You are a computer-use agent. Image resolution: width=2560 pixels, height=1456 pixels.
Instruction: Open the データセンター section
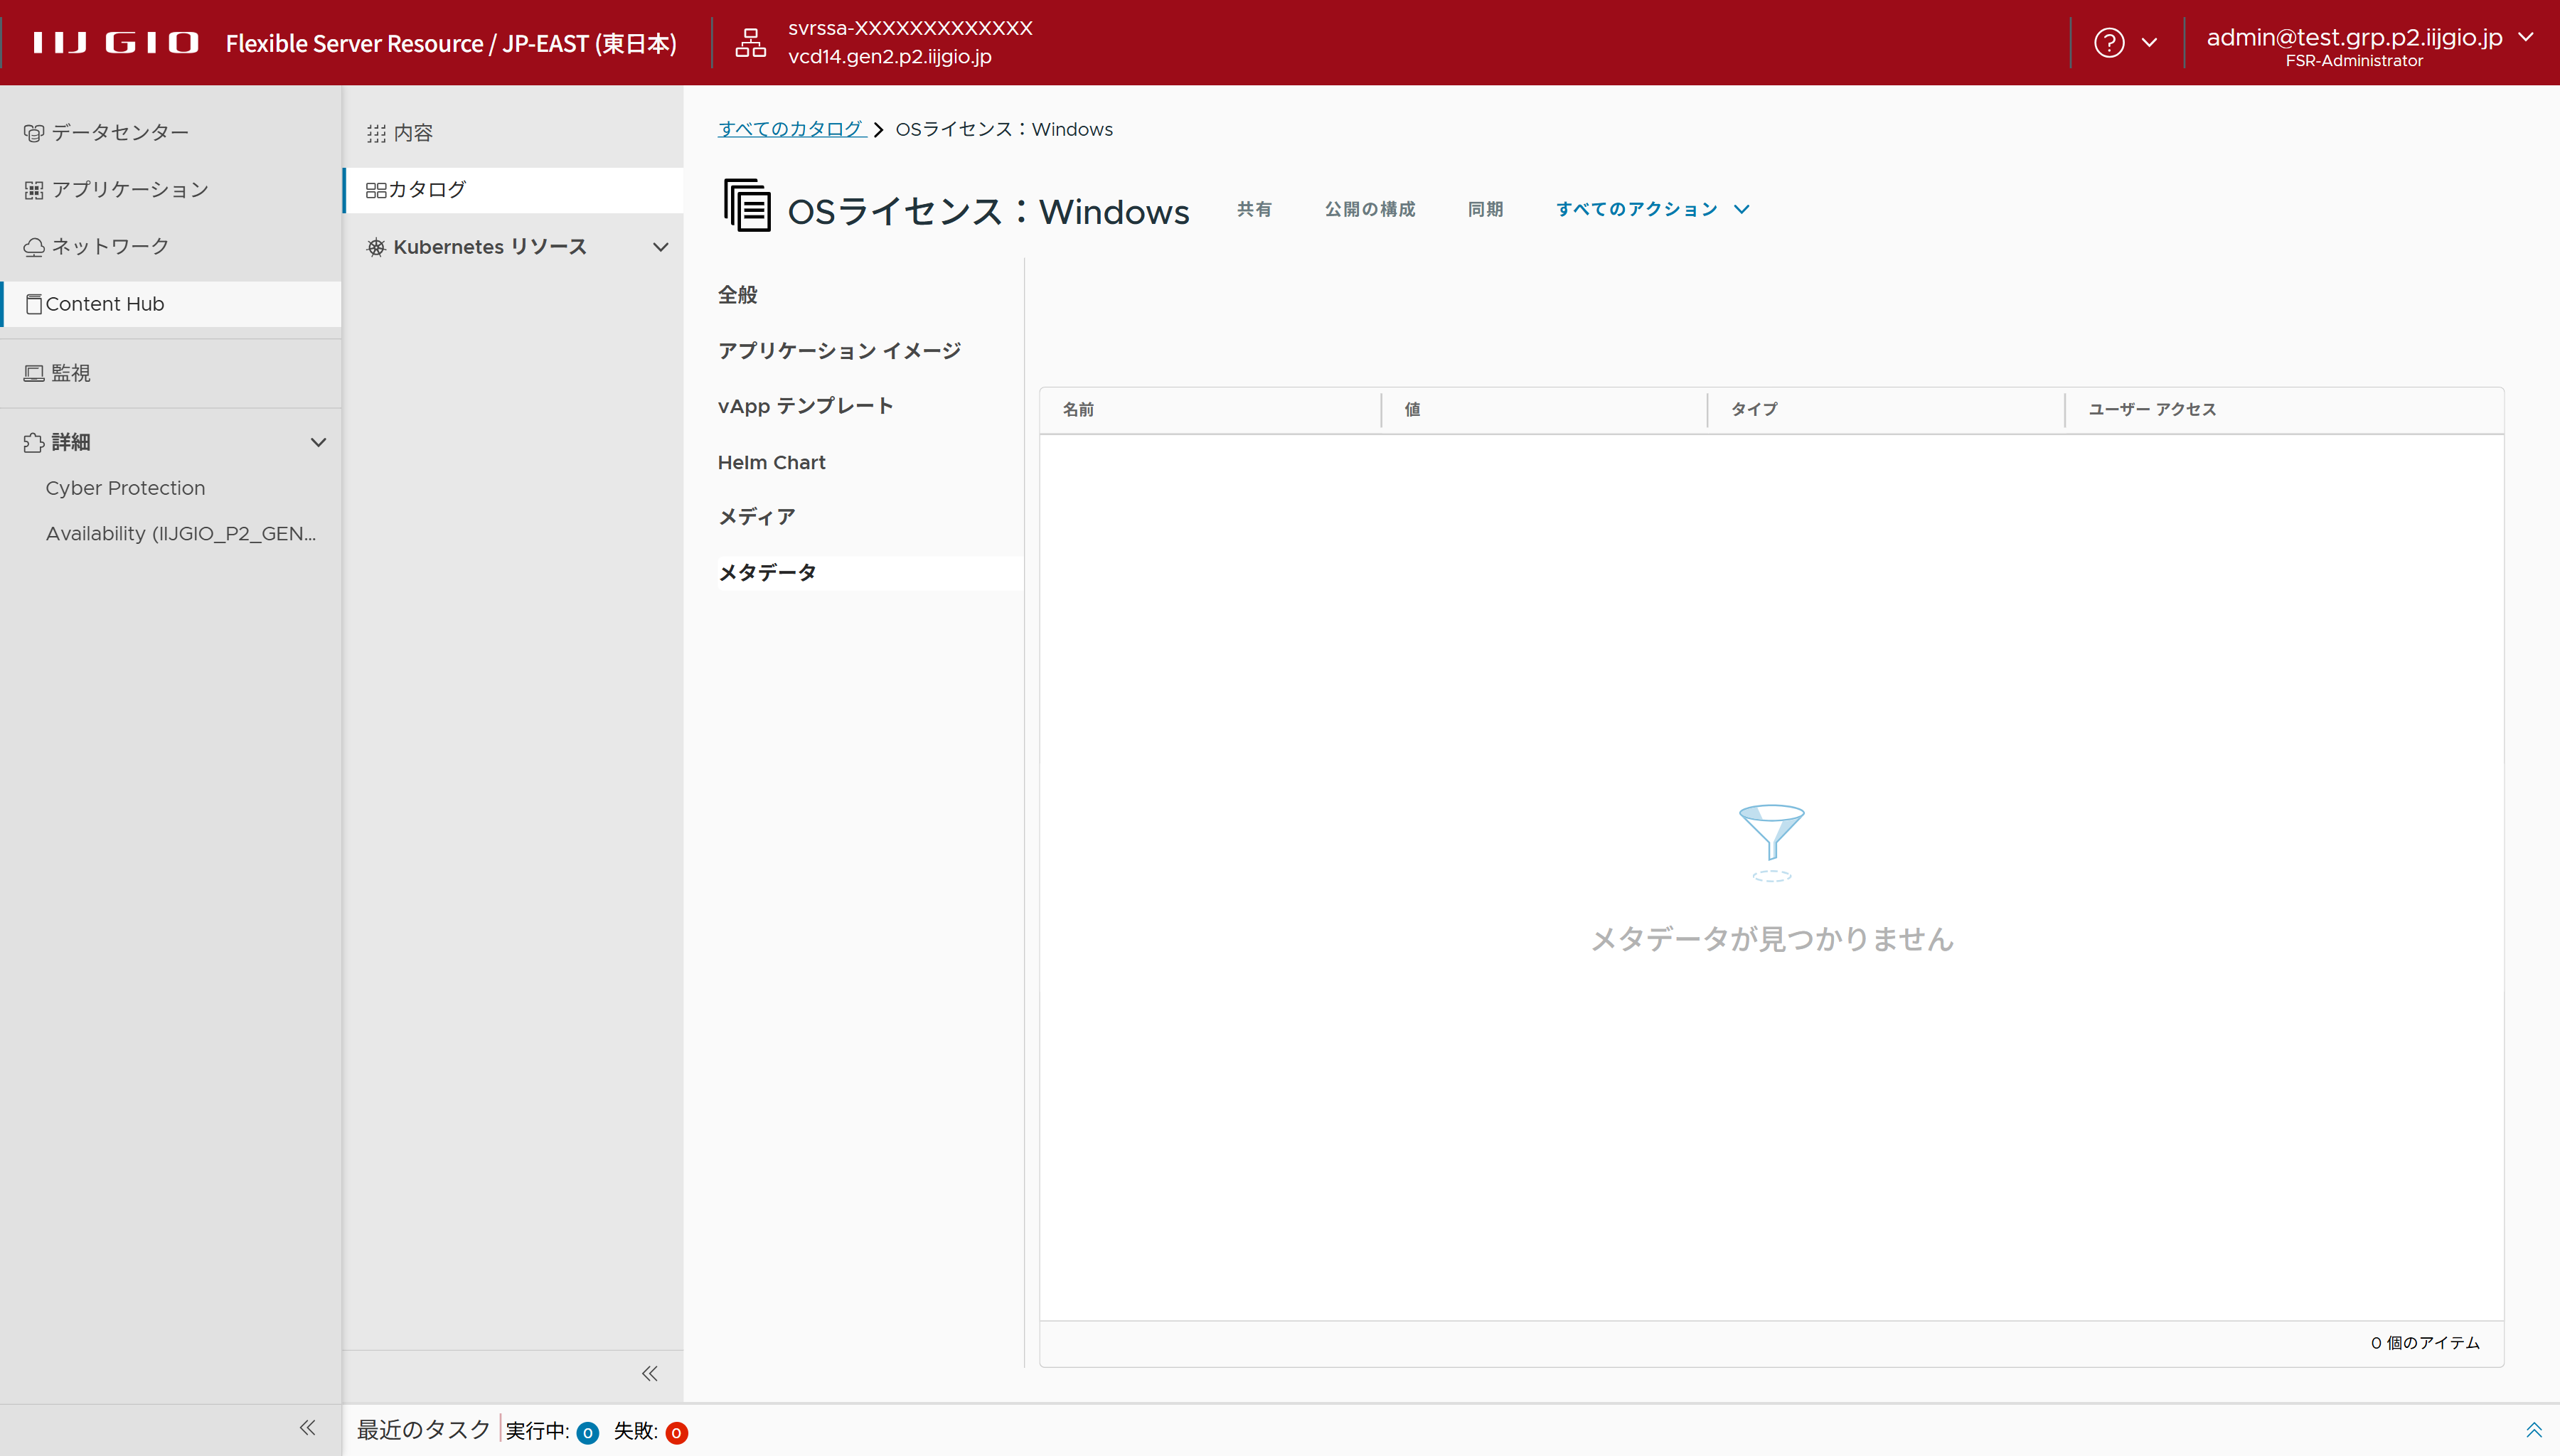tap(120, 132)
